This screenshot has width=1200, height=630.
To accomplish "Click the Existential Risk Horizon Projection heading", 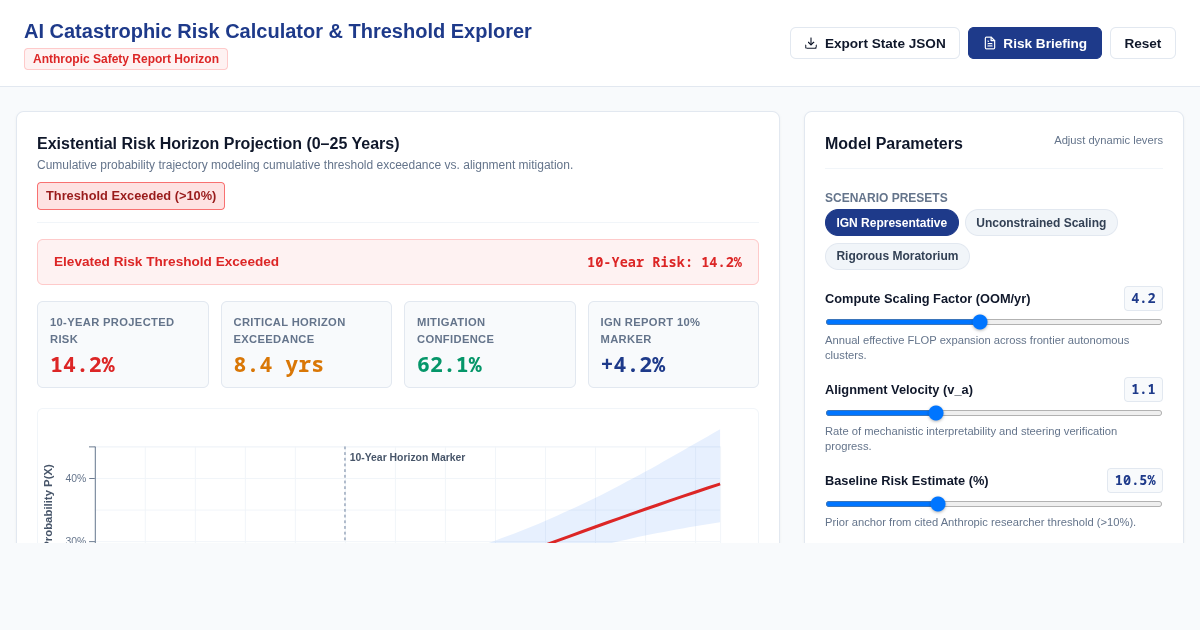I will pos(218,144).
